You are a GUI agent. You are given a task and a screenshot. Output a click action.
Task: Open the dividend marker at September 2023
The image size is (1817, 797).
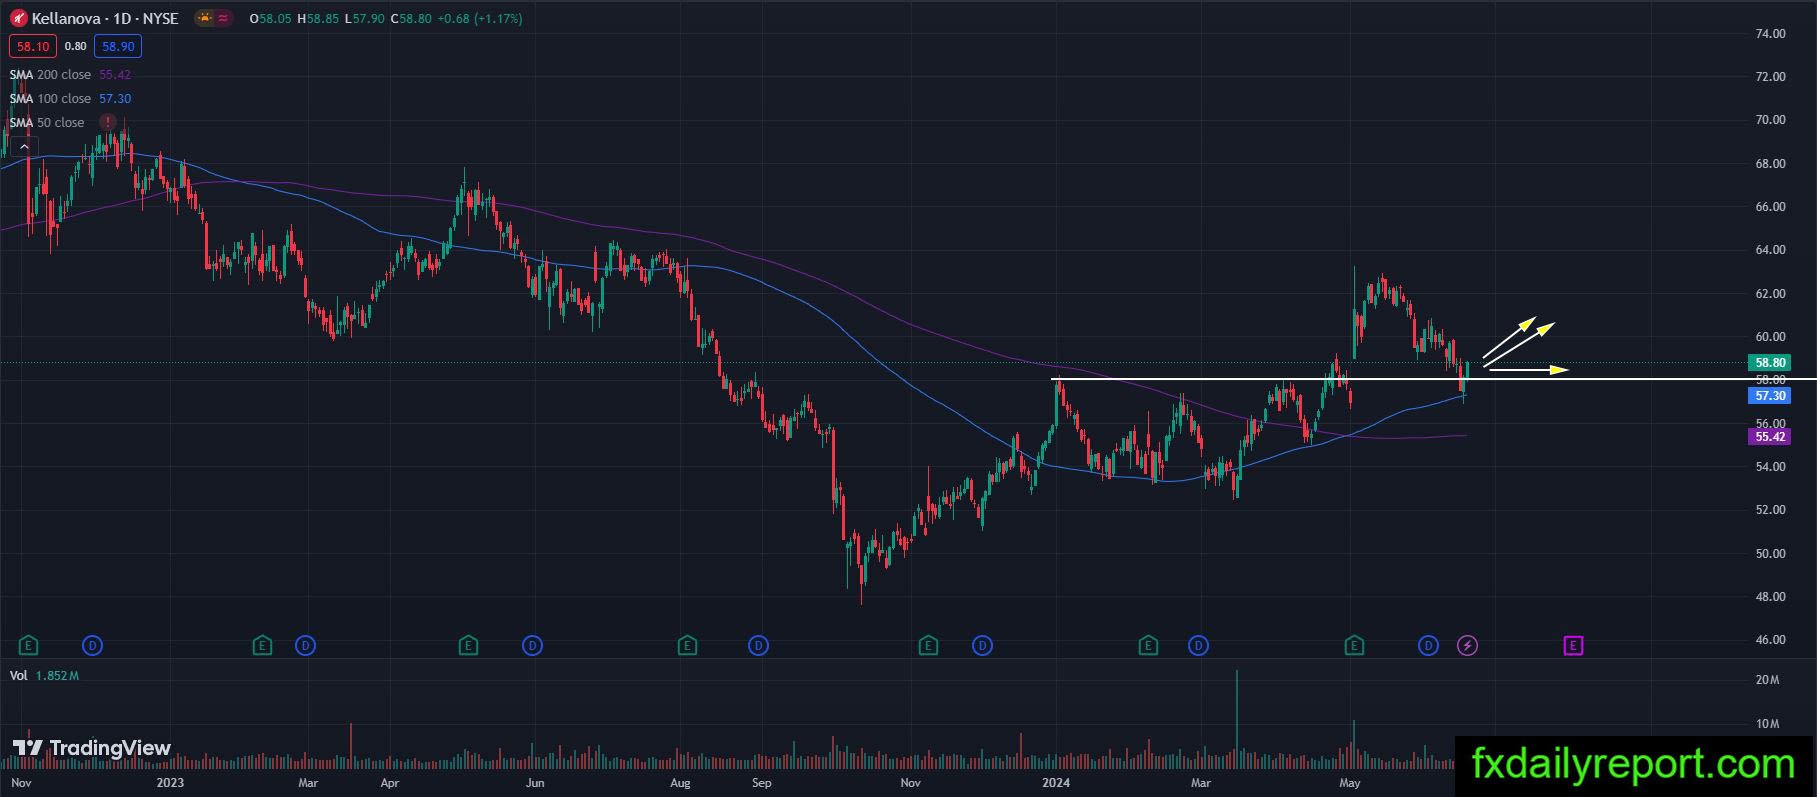pyautogui.click(x=759, y=646)
